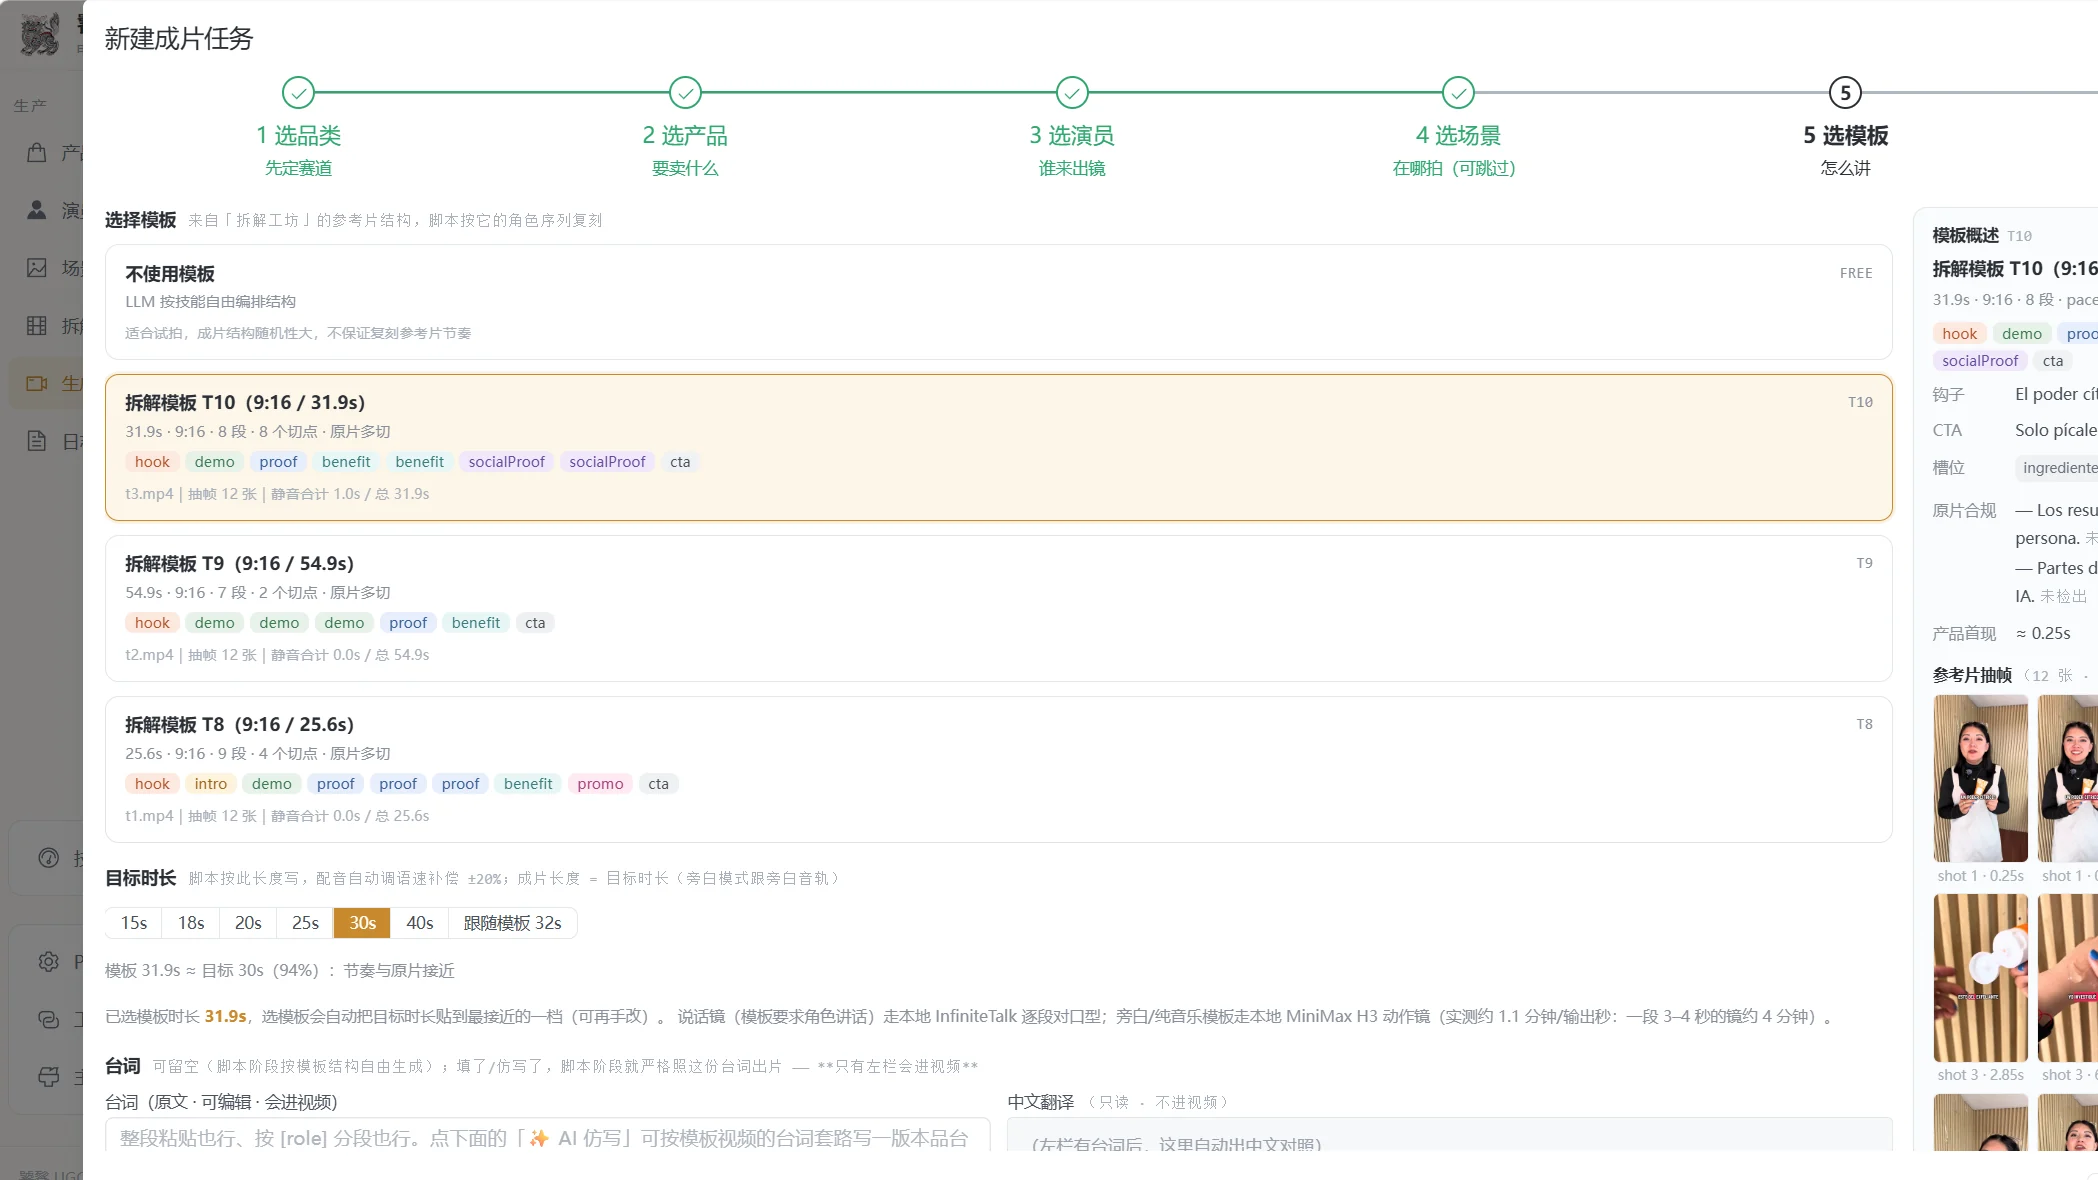Click the step 3 选演员 checkmark circle
This screenshot has height=1180, width=2098.
point(1072,93)
